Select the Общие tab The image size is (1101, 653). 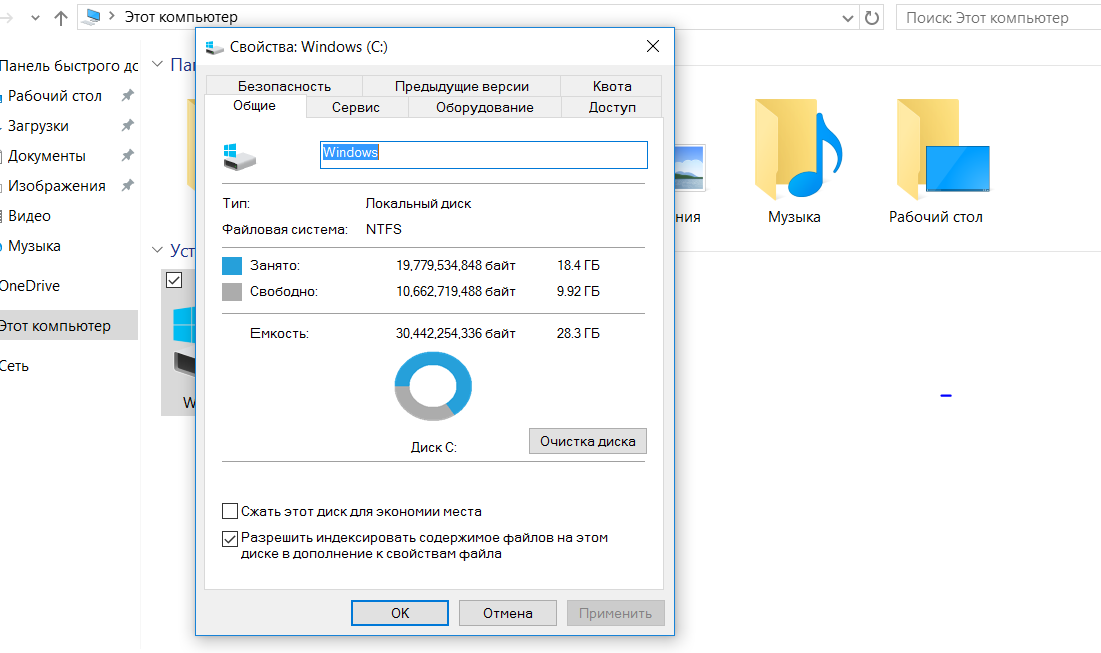(x=255, y=106)
